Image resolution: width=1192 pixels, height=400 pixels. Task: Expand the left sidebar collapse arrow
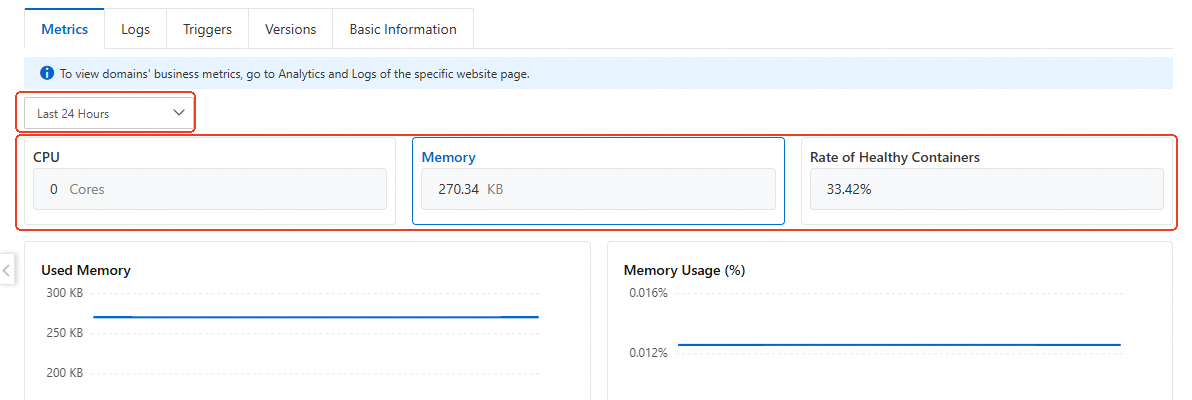6,269
